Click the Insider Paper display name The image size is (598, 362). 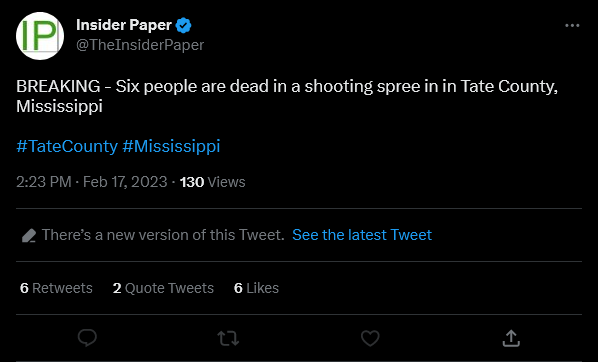pyautogui.click(x=124, y=25)
